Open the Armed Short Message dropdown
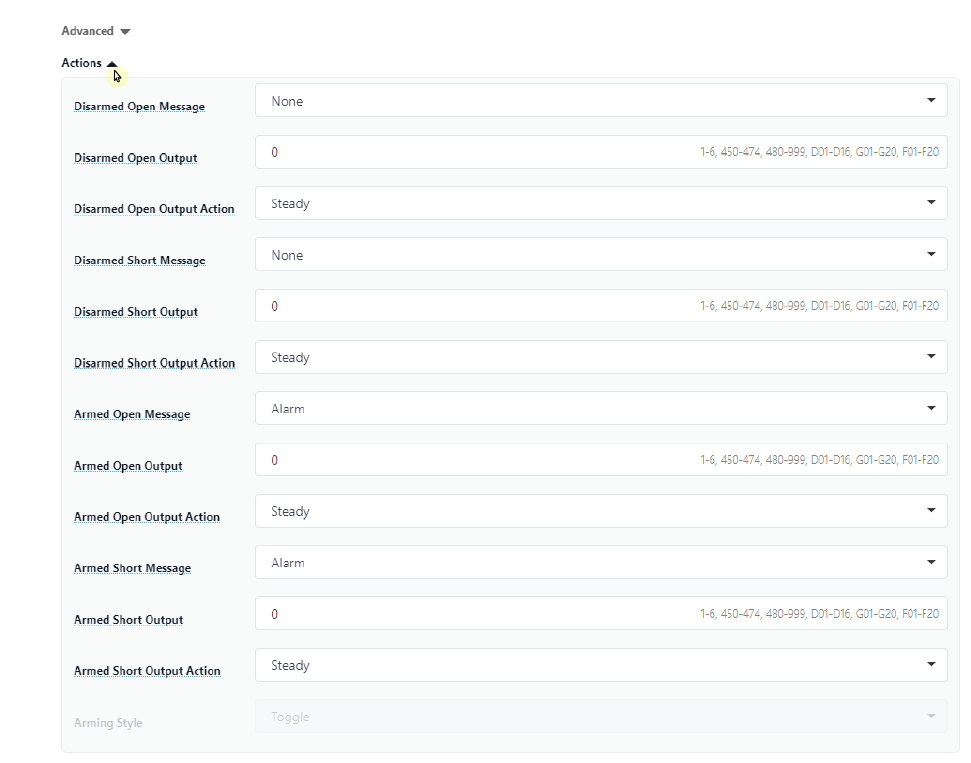Viewport: 971px width, 763px height. 601,562
